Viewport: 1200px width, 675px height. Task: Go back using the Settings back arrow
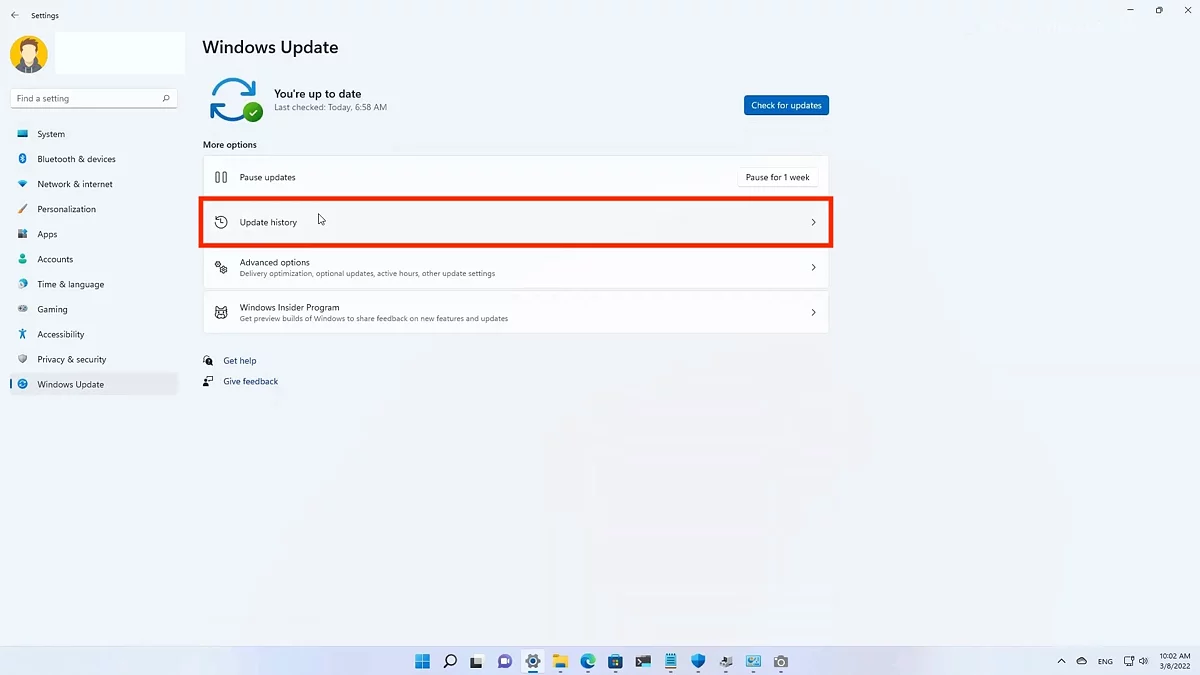coord(14,15)
